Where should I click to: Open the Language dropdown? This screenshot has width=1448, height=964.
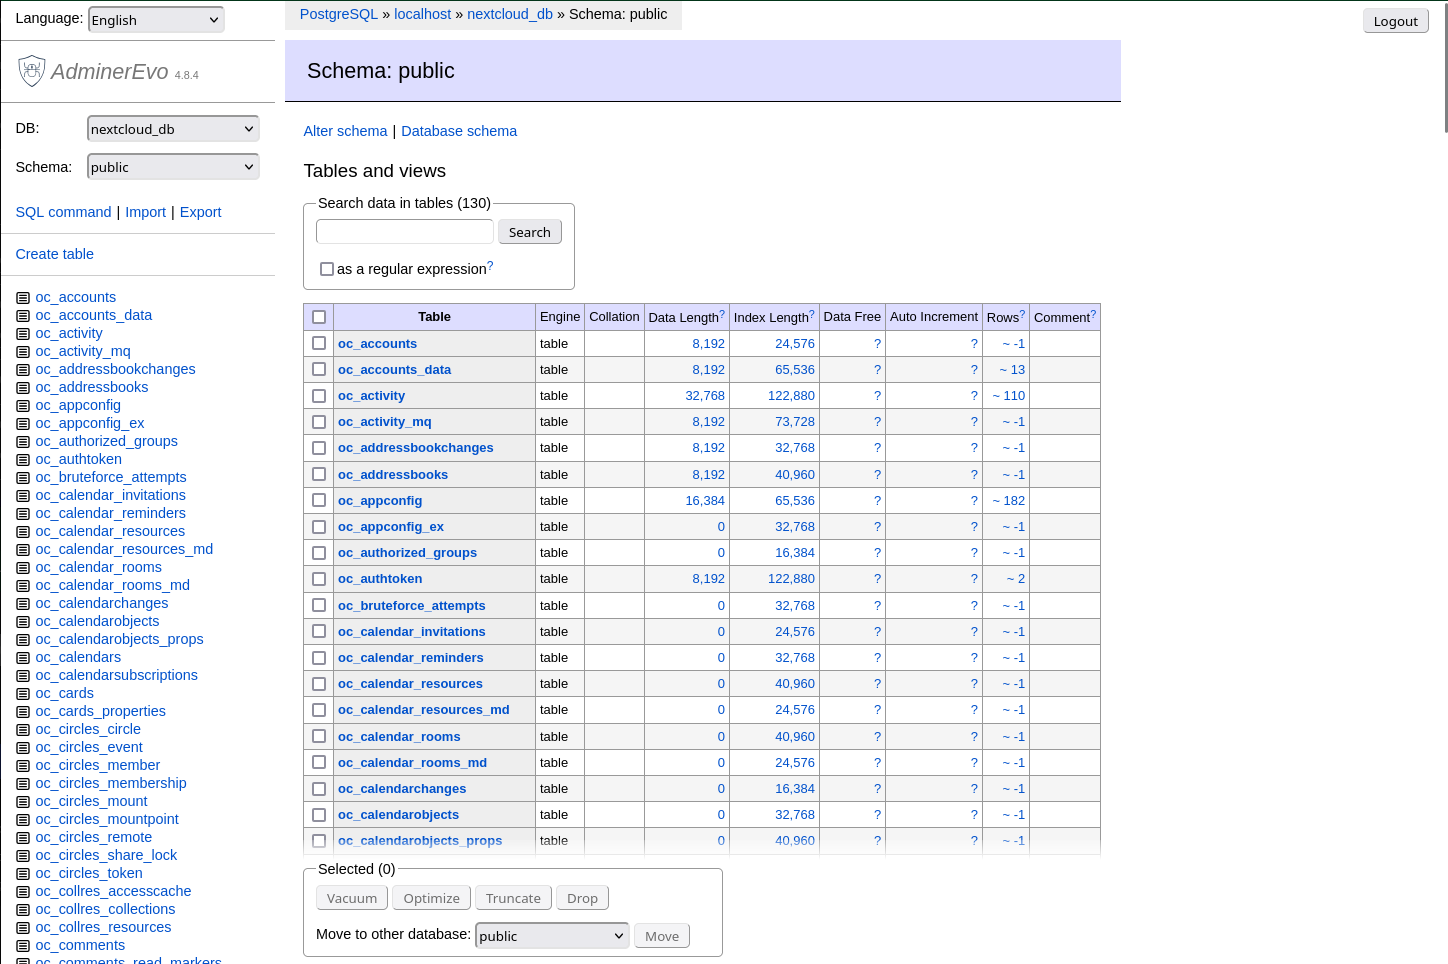pyautogui.click(x=156, y=20)
